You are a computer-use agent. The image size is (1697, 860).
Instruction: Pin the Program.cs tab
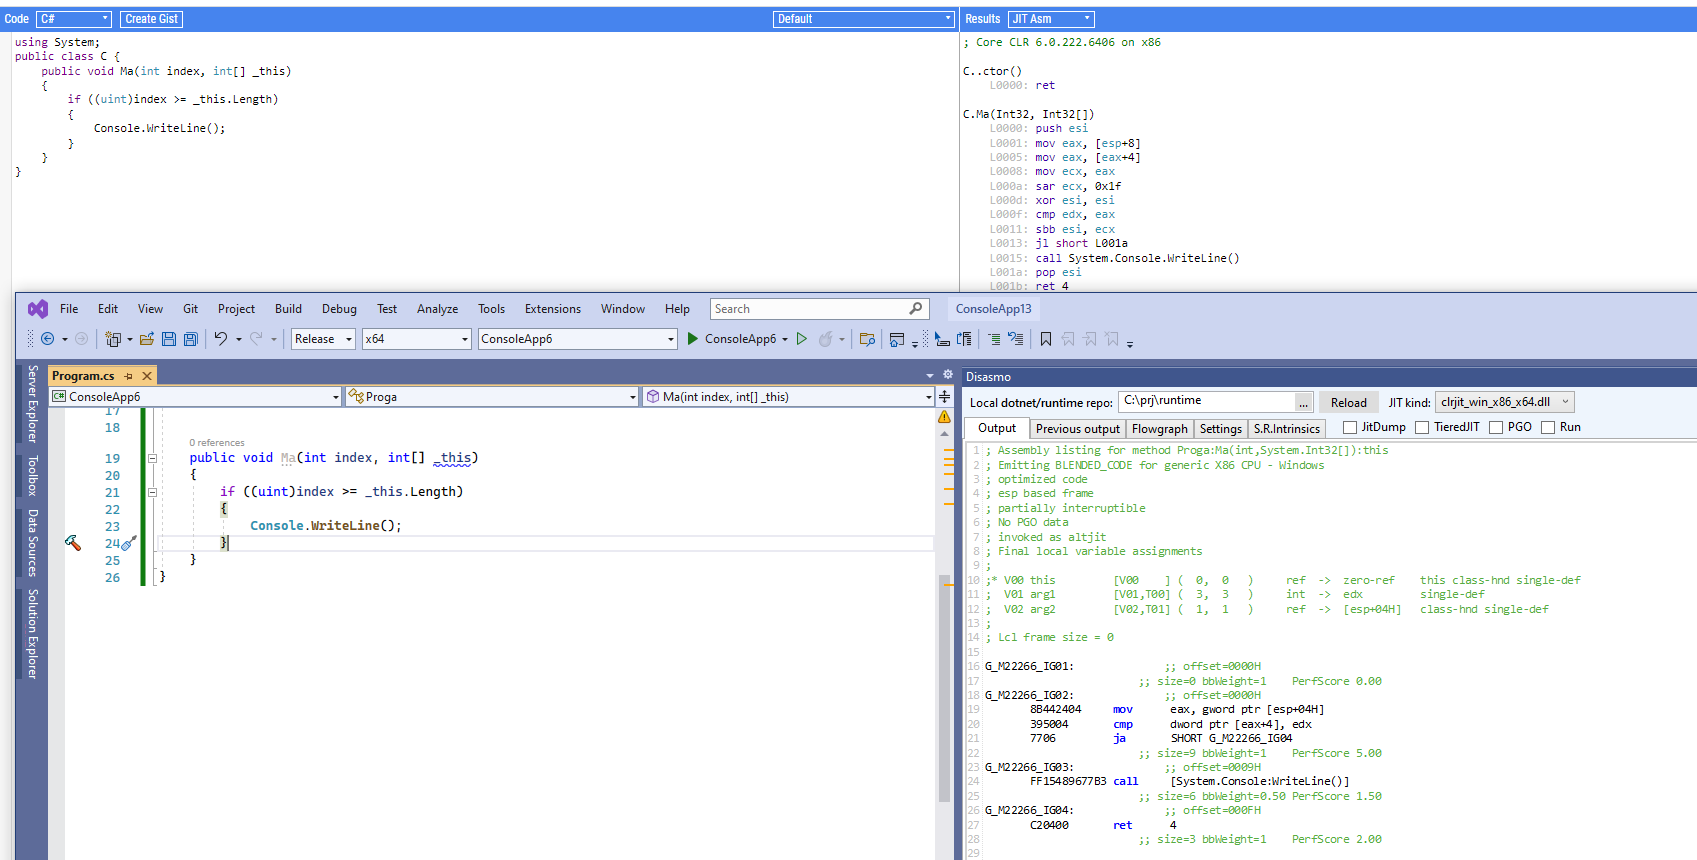pos(128,376)
